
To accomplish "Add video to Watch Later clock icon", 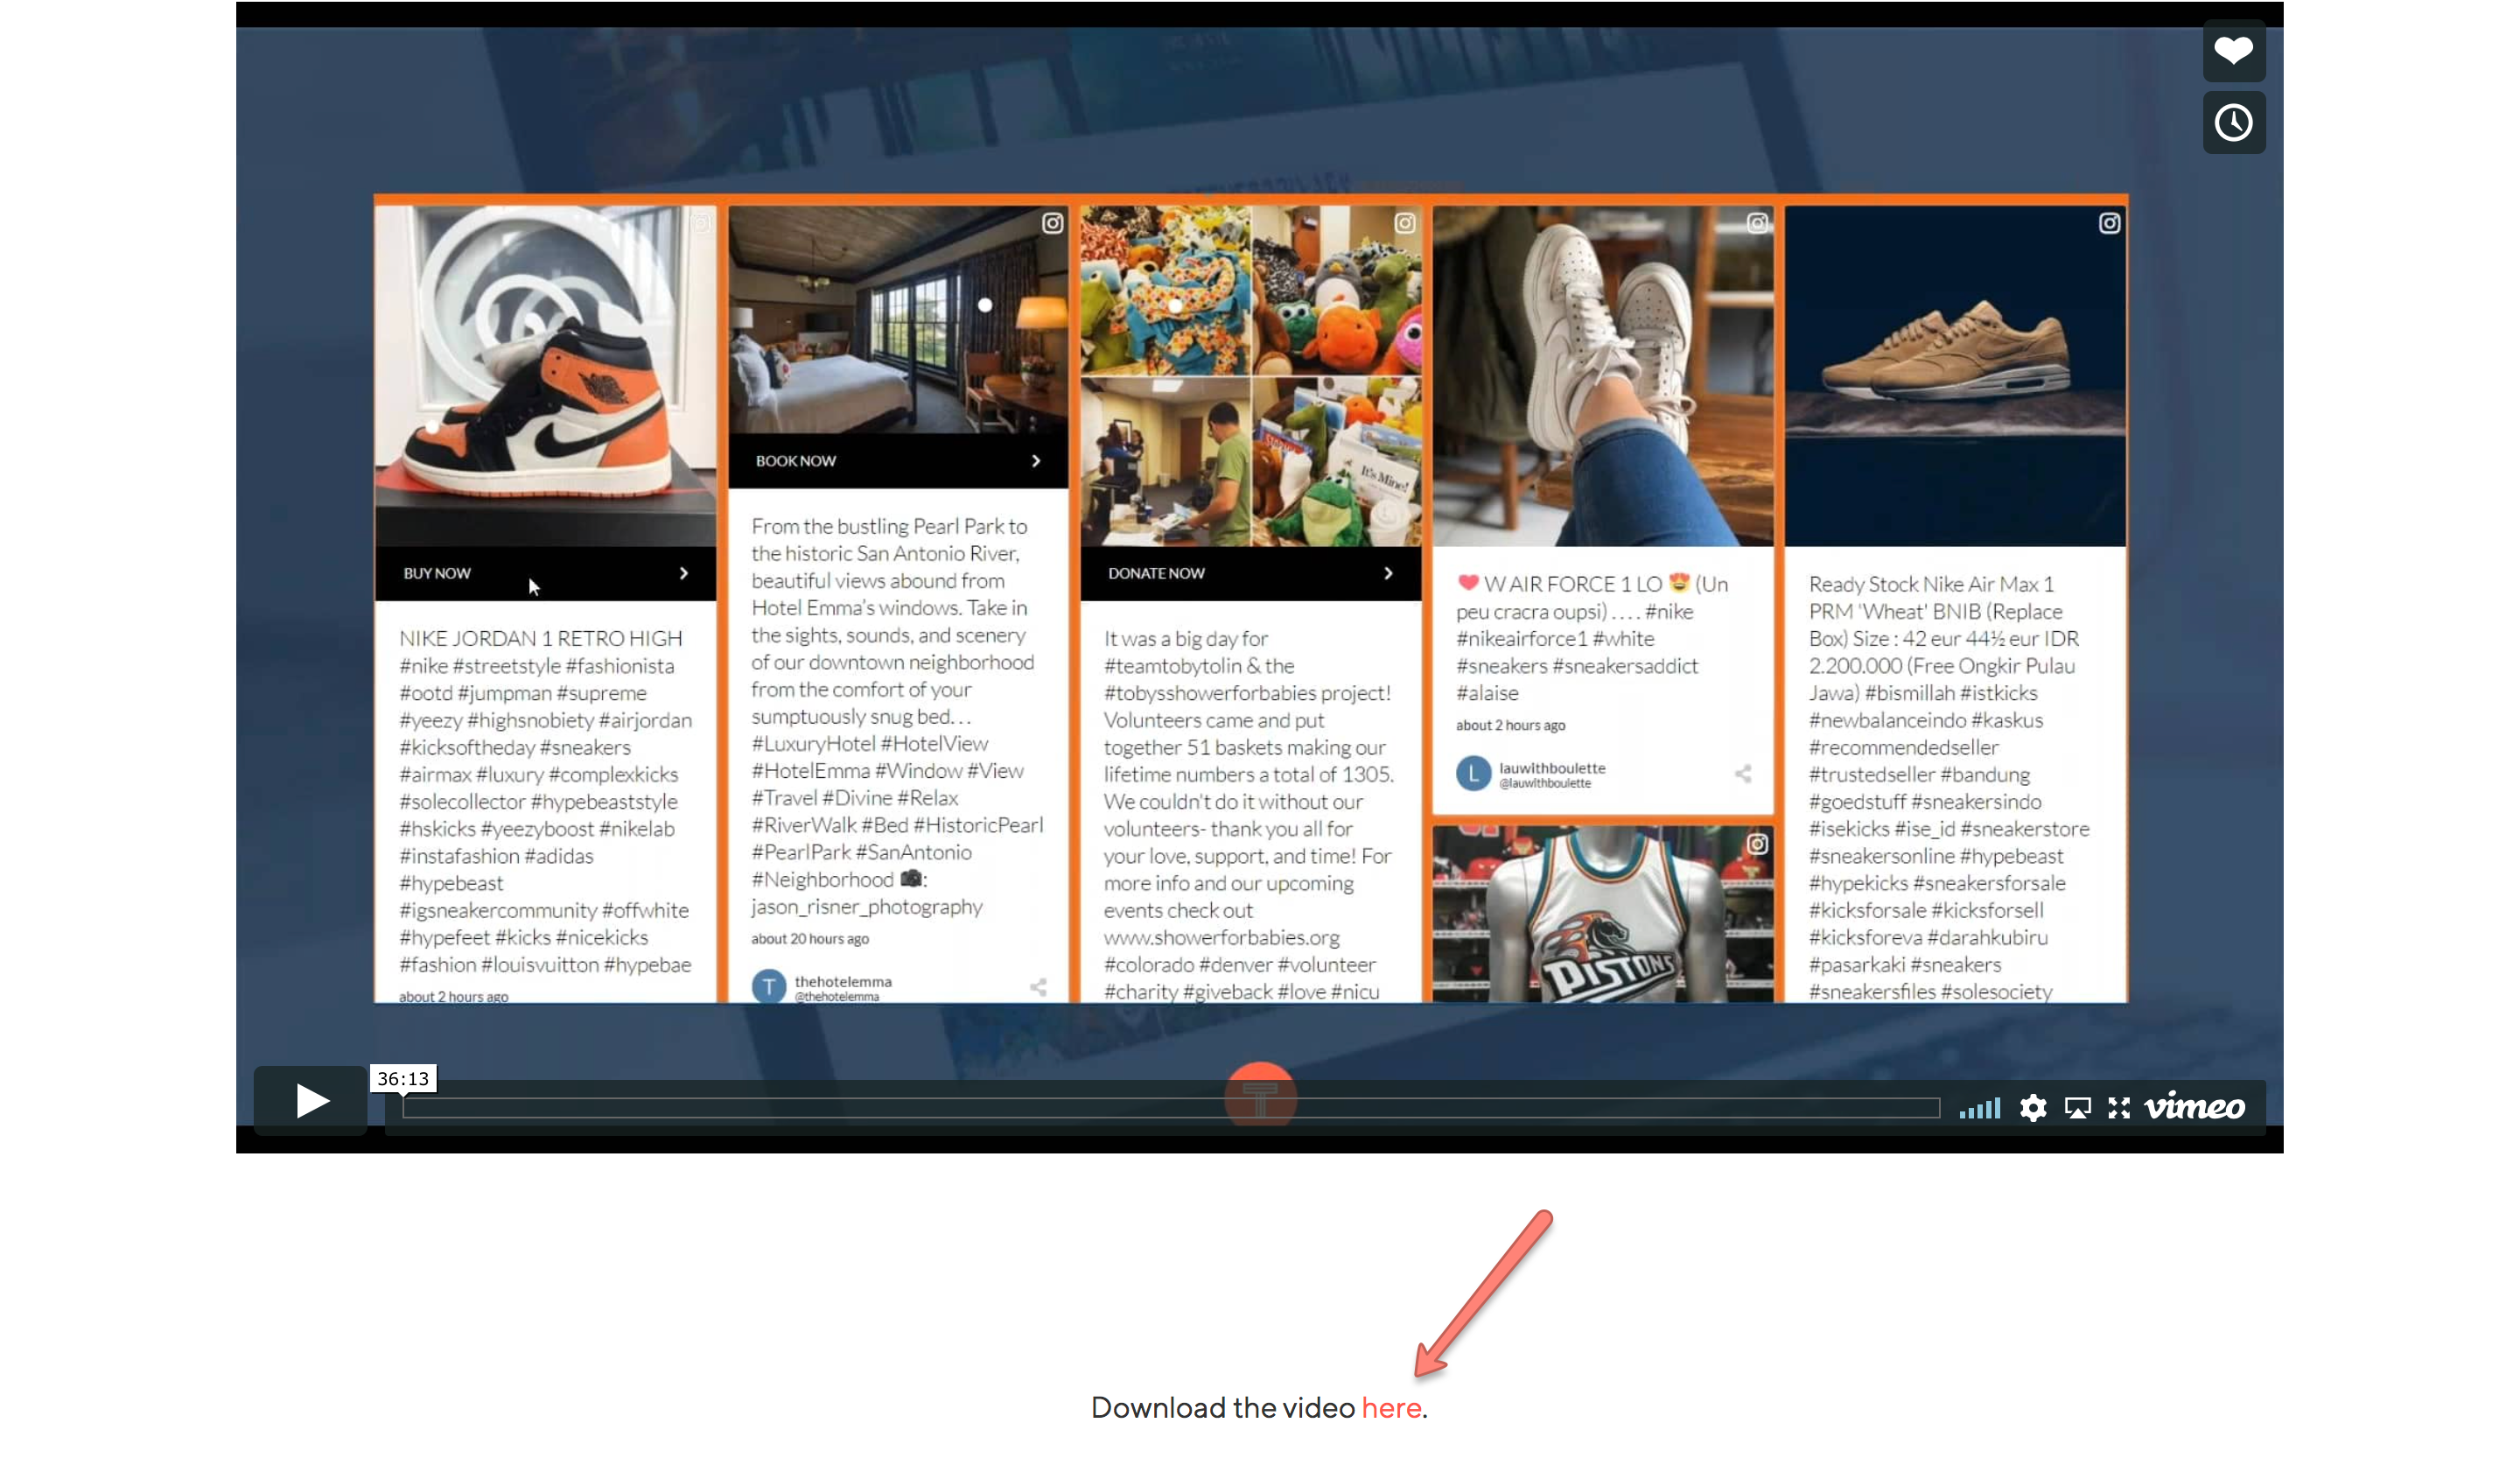I will 2233,123.
